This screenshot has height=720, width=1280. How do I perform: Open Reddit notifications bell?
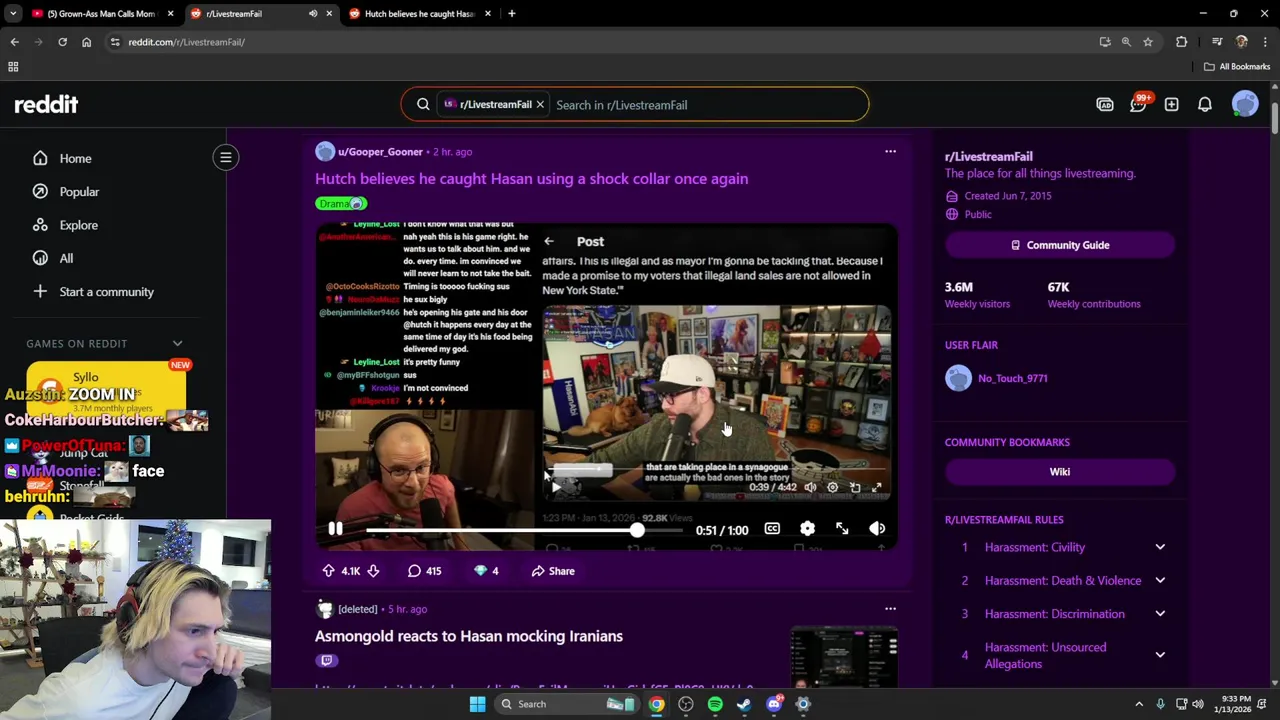pos(1205,104)
